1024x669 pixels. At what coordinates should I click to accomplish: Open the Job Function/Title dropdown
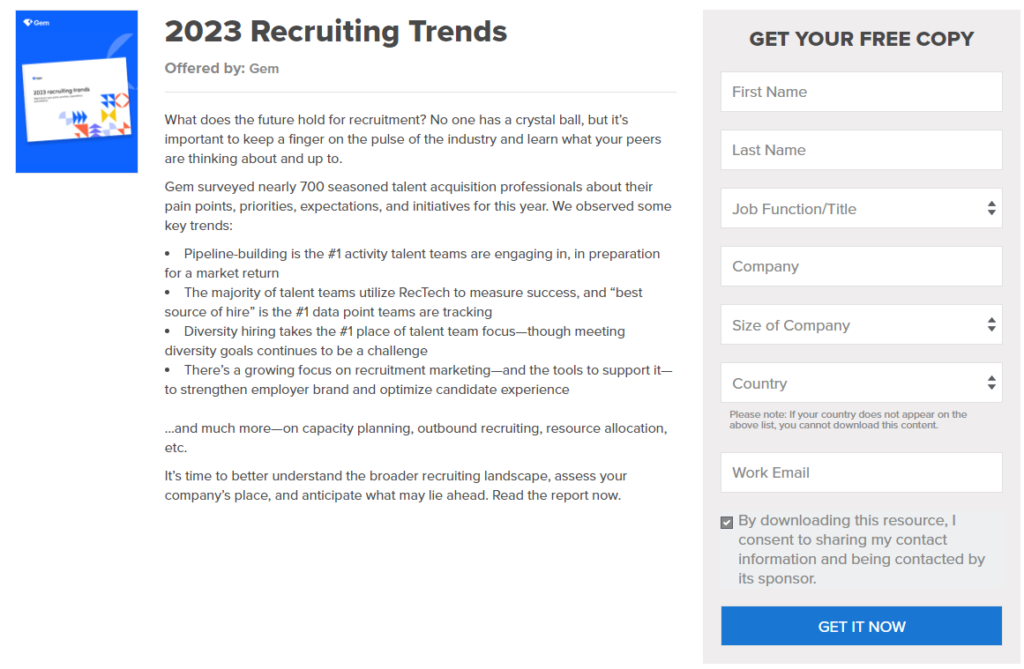861,208
